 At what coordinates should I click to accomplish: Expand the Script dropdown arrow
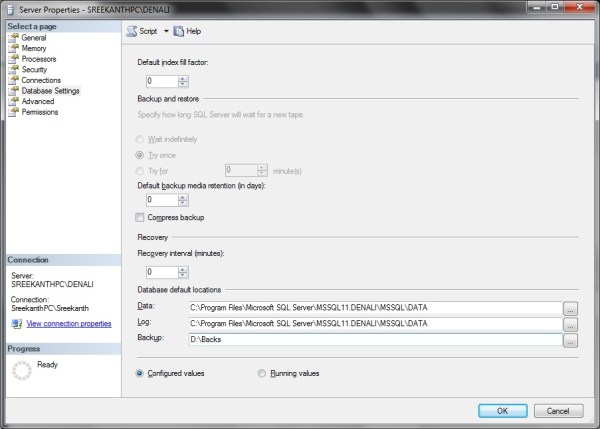click(x=166, y=31)
